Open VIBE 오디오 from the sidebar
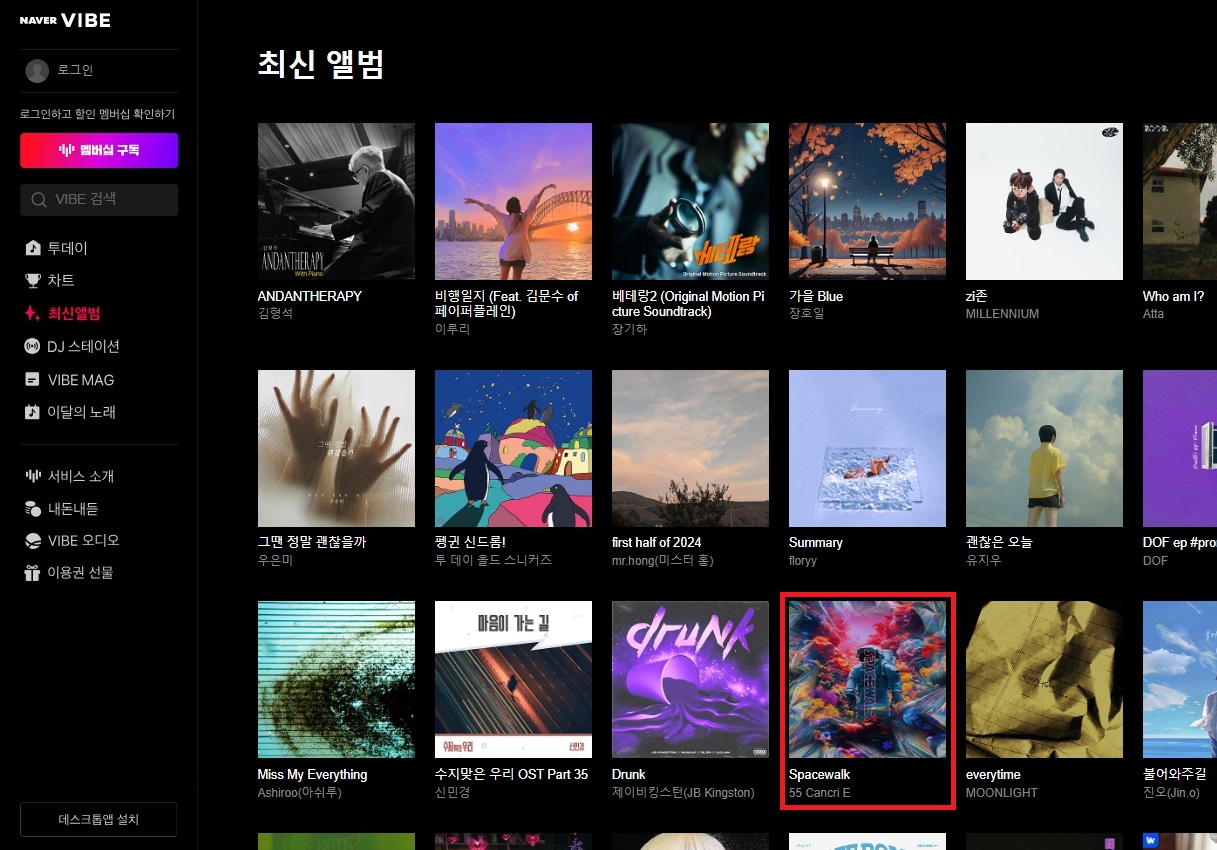Viewport: 1217px width, 850px height. 83,540
